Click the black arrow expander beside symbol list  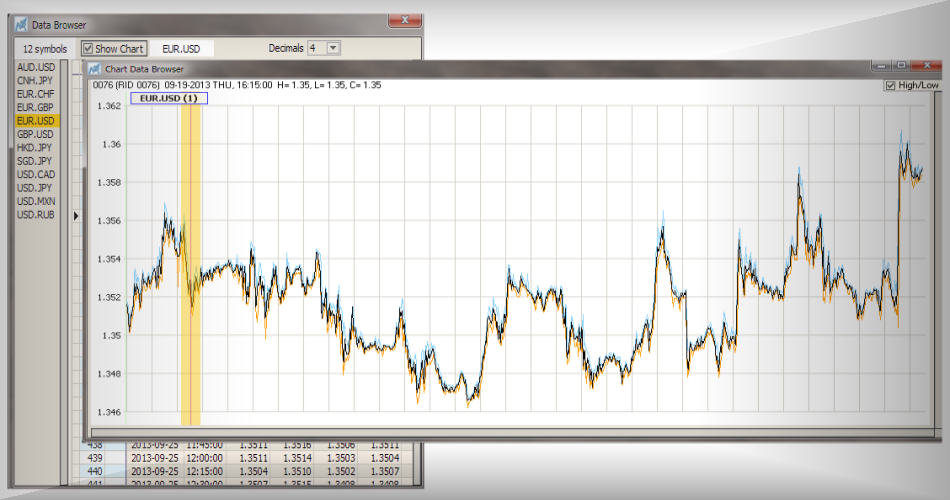pyautogui.click(x=76, y=215)
